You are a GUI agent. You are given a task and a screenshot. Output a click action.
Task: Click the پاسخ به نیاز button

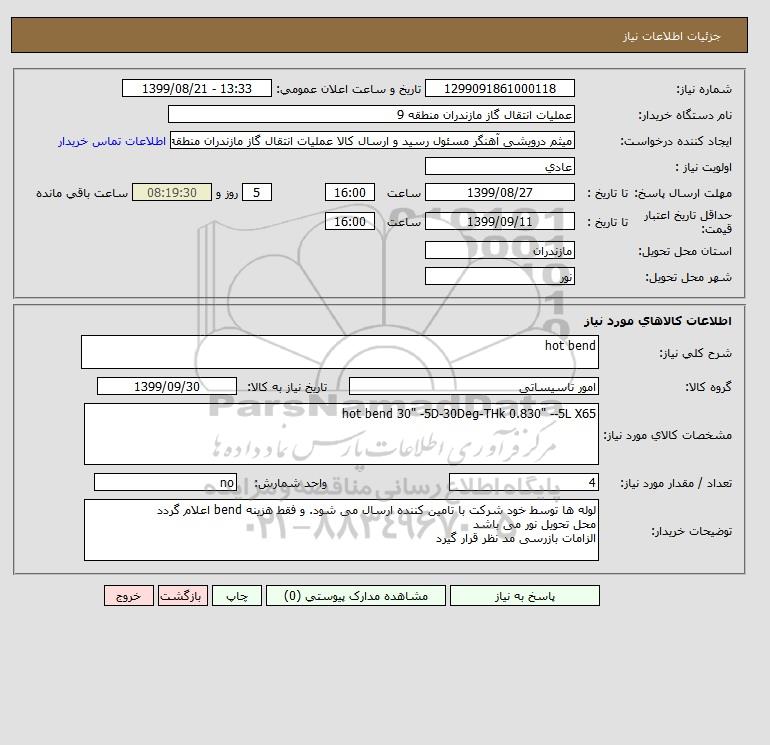524,596
